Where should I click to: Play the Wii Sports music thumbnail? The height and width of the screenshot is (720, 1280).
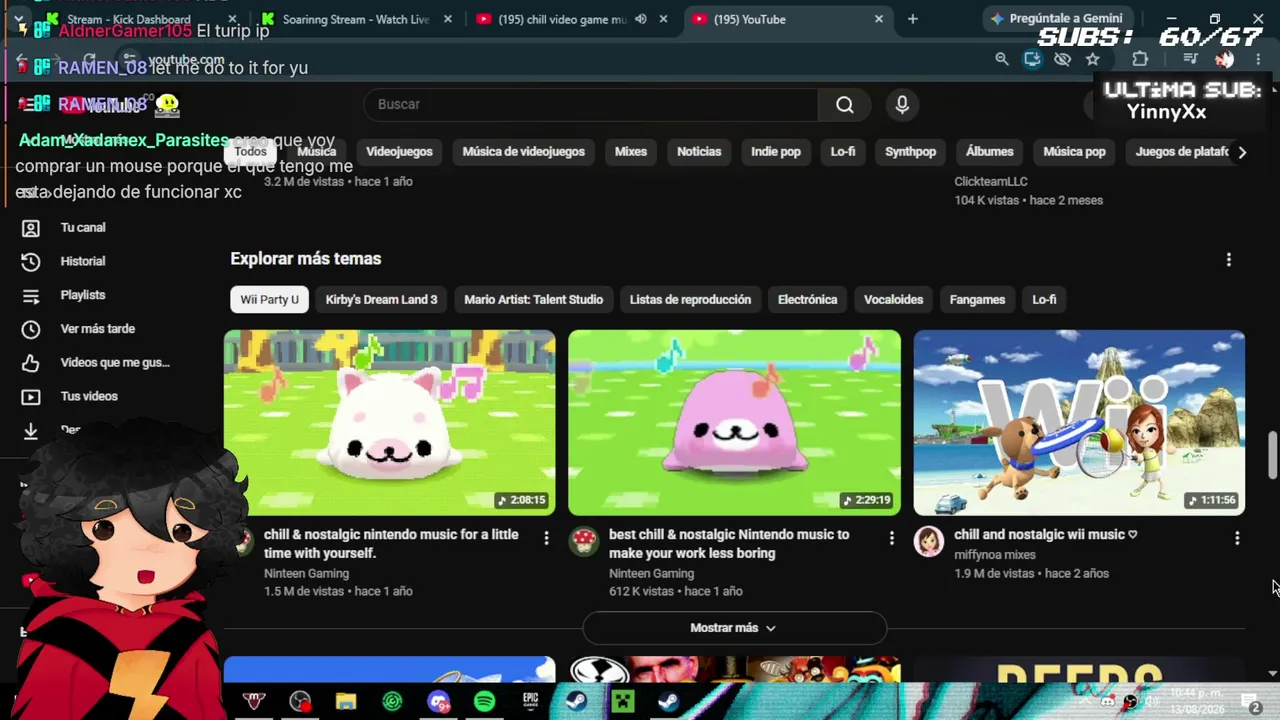point(1079,423)
